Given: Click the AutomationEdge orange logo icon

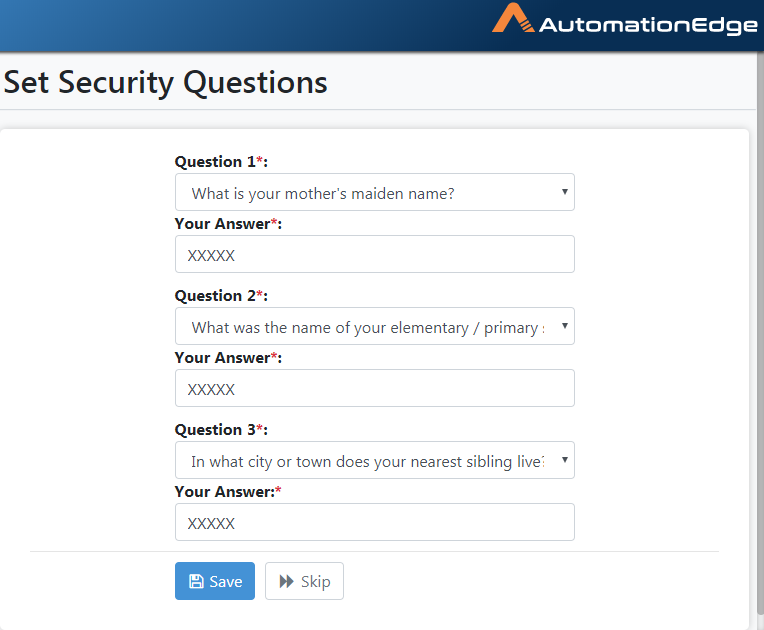Looking at the screenshot, I should 513,18.
